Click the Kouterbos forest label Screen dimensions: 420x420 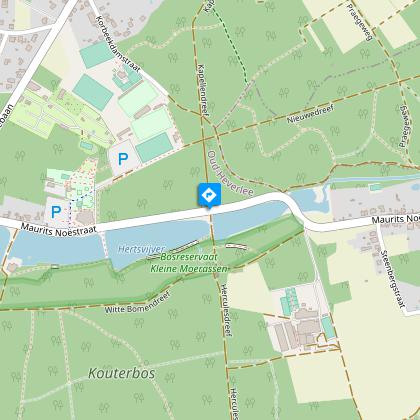[122, 373]
